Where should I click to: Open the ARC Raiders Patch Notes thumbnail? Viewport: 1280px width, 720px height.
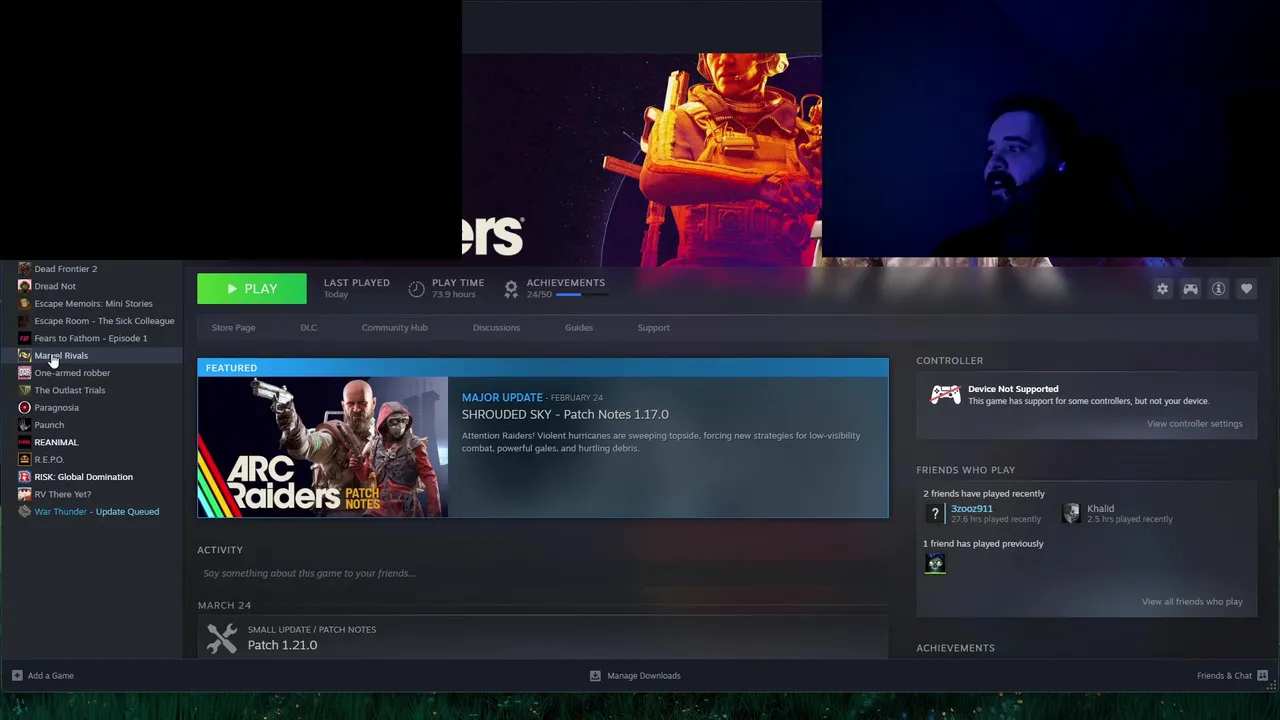322,447
